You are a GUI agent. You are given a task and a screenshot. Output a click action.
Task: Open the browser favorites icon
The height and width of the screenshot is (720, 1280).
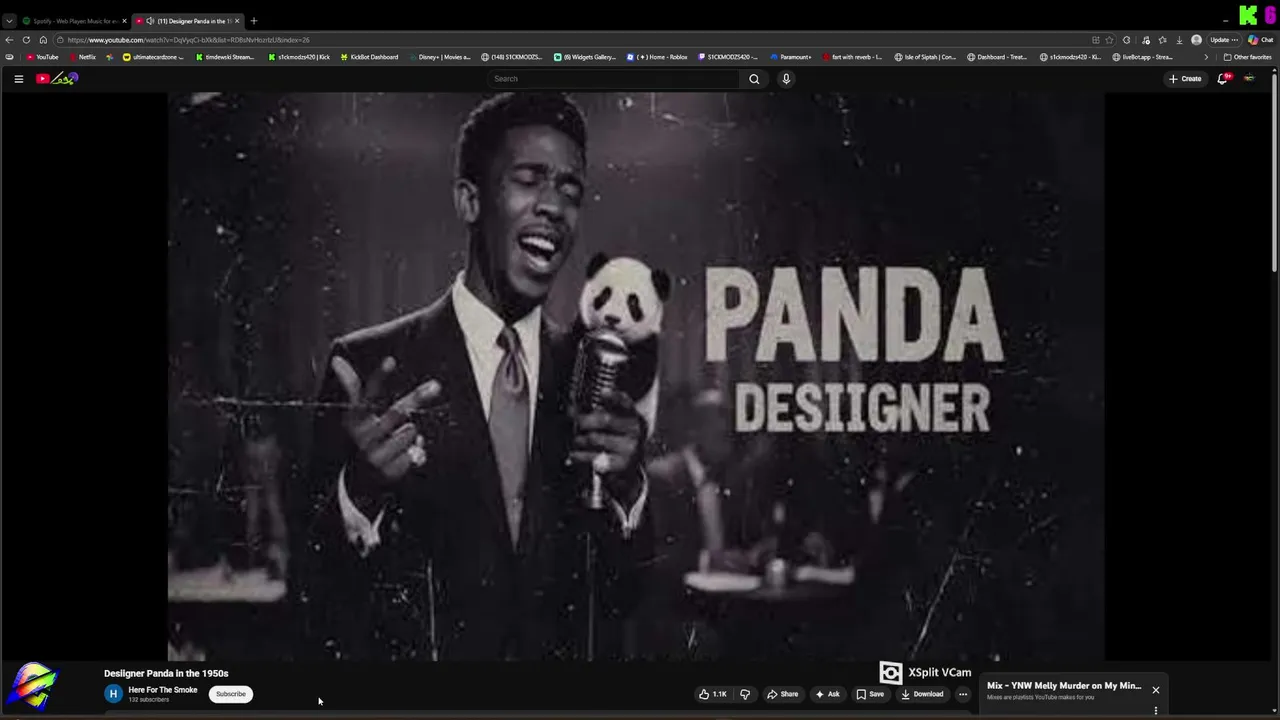(1162, 40)
